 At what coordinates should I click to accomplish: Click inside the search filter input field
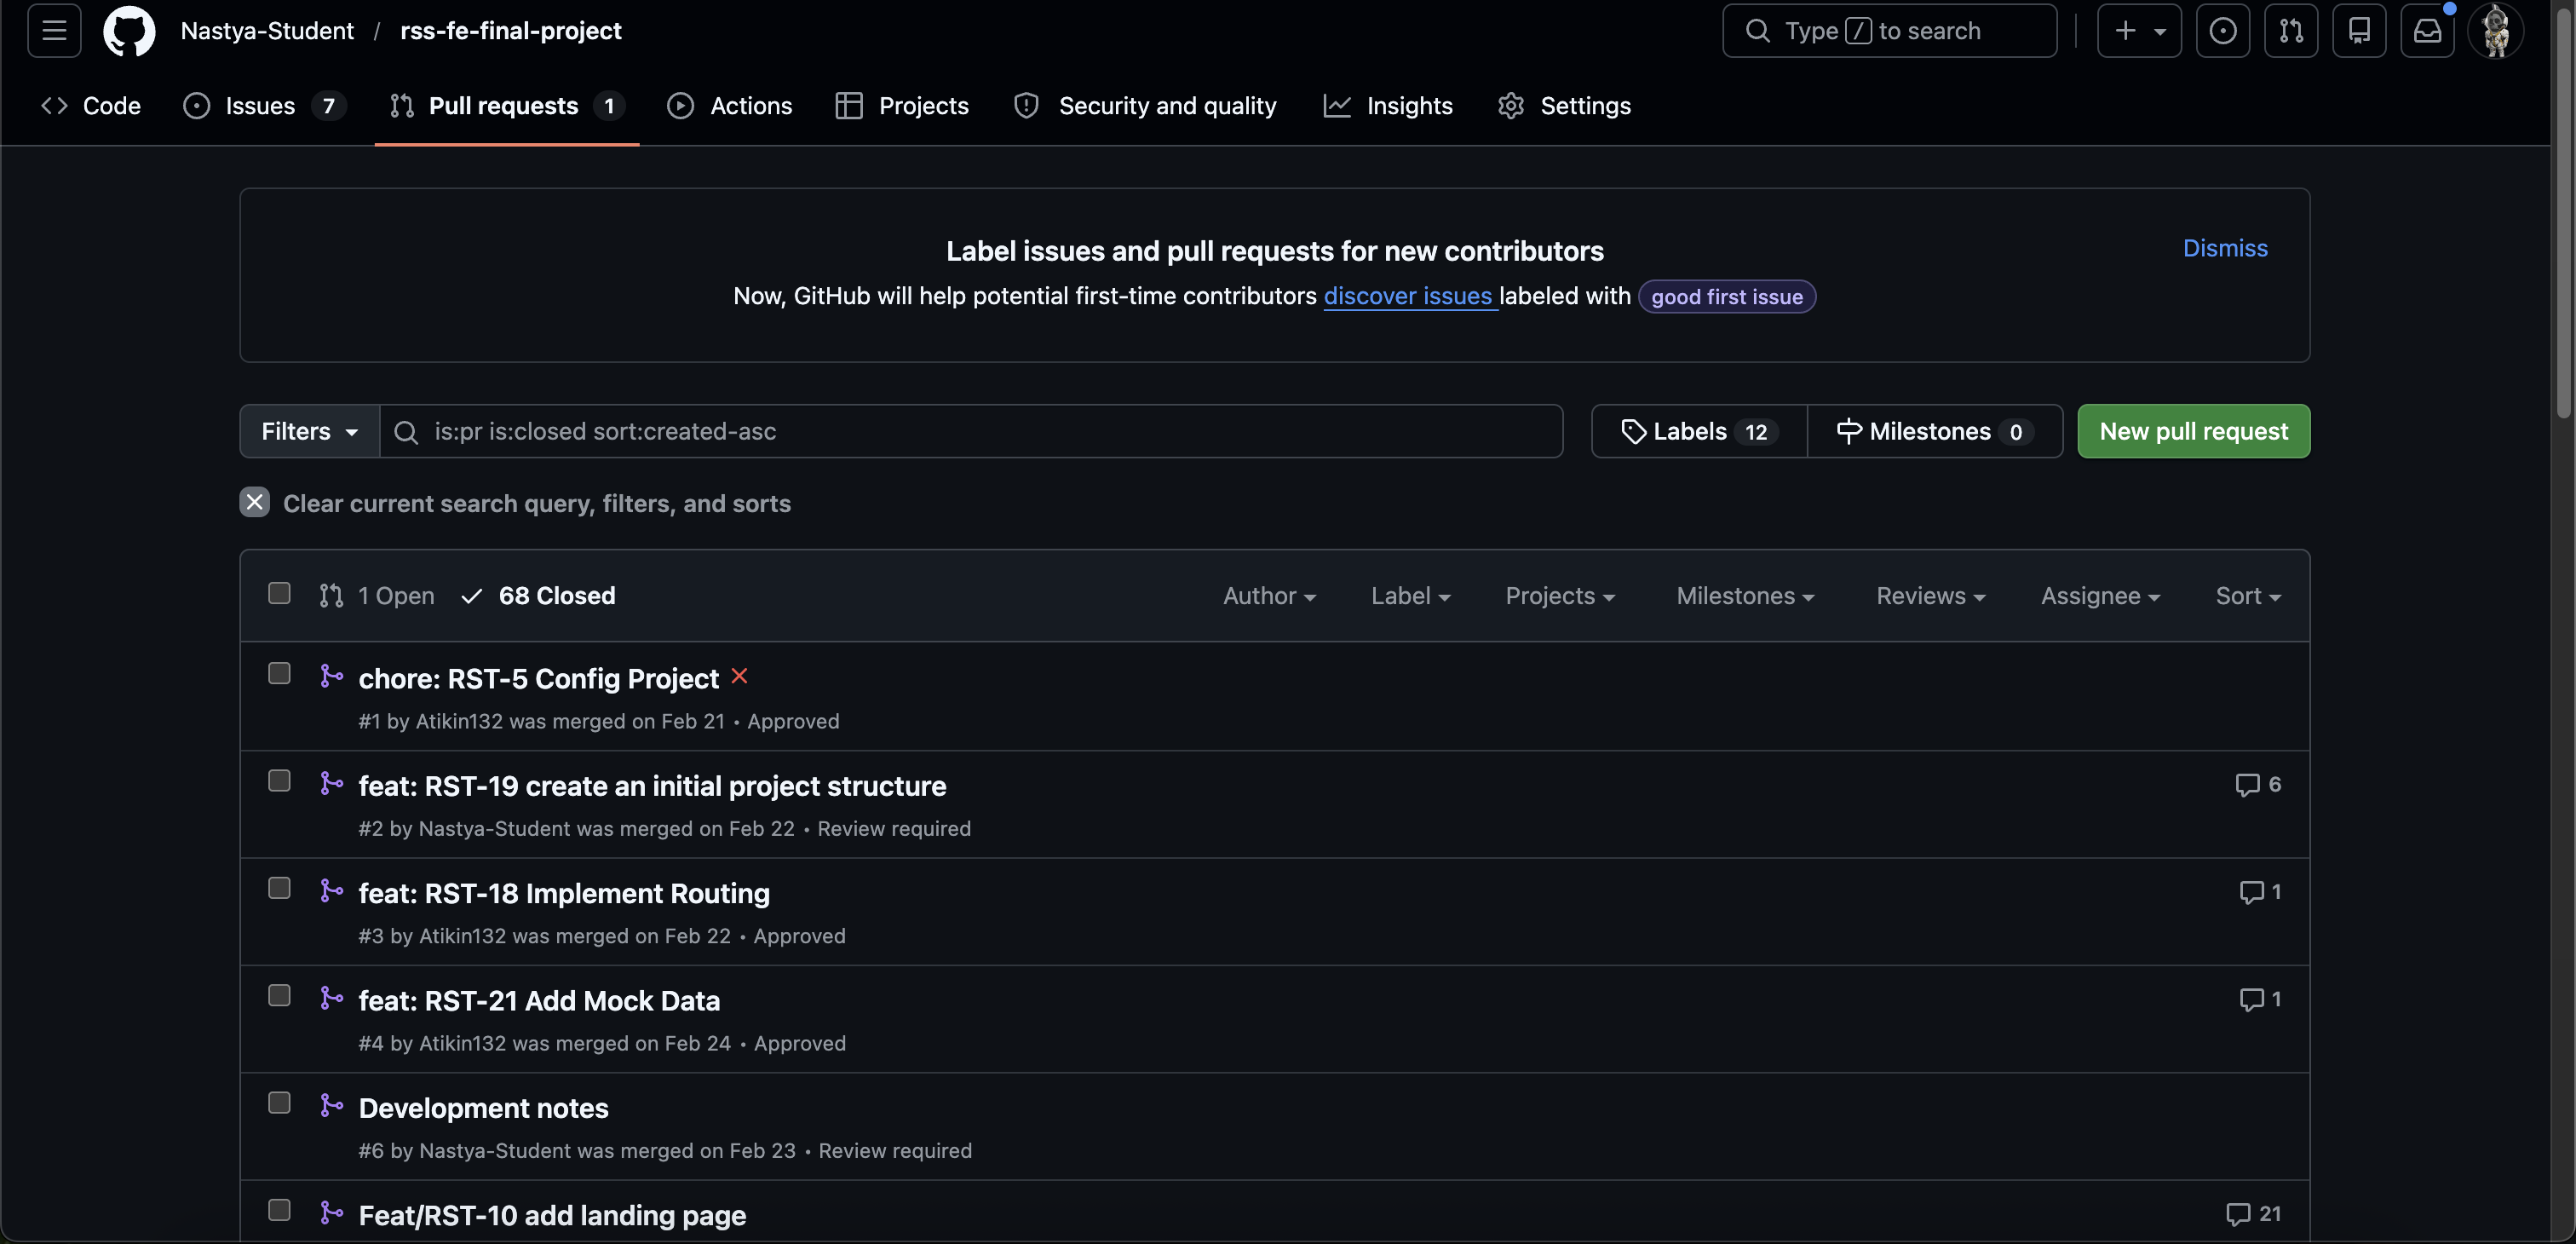[x=900, y=431]
